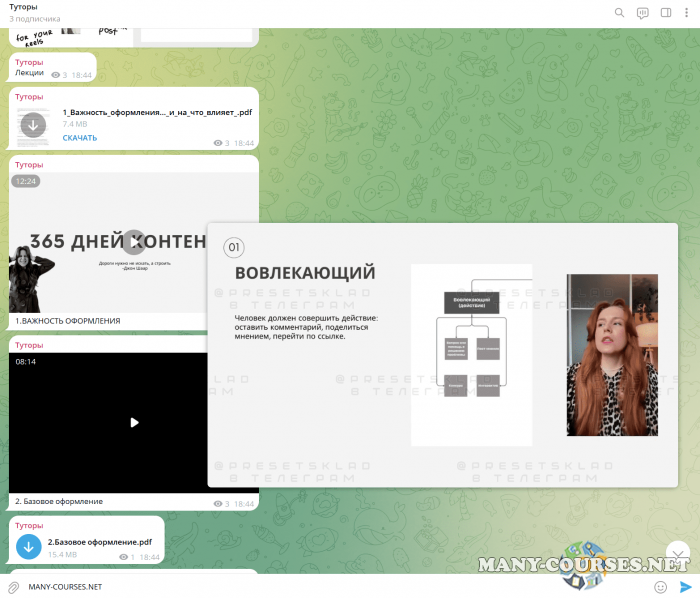Click Туторы sender name above Лекции
This screenshot has width=700, height=598.
29,62
